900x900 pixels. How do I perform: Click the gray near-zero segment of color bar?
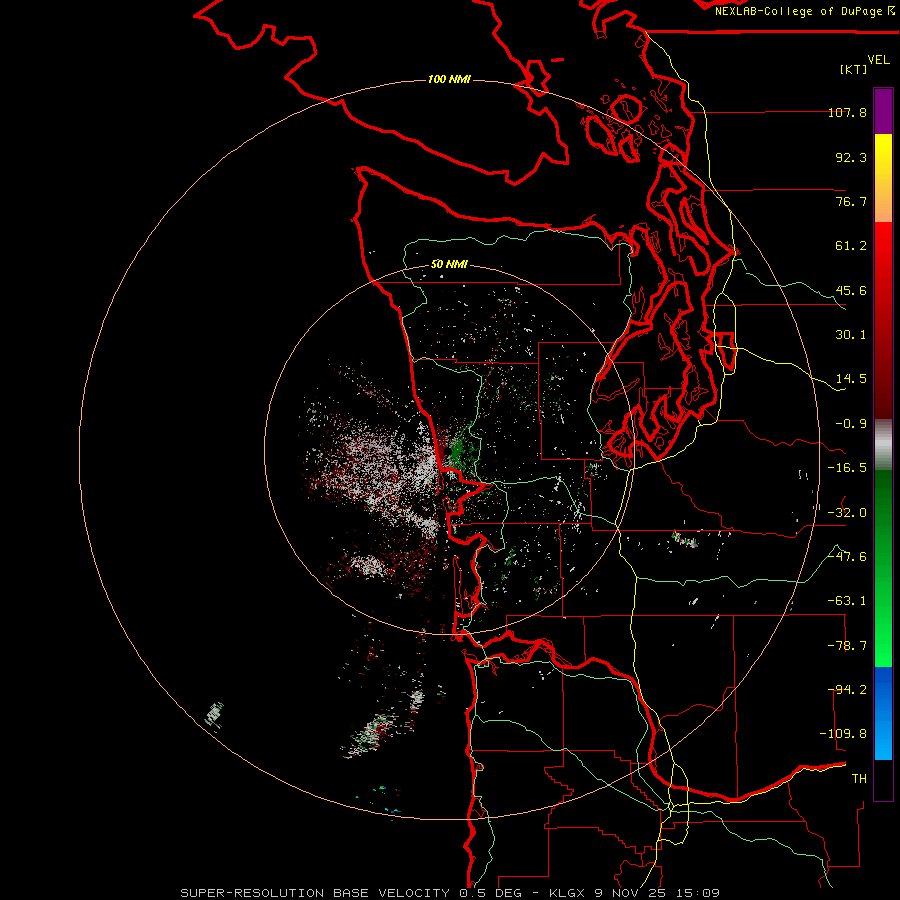pos(883,442)
